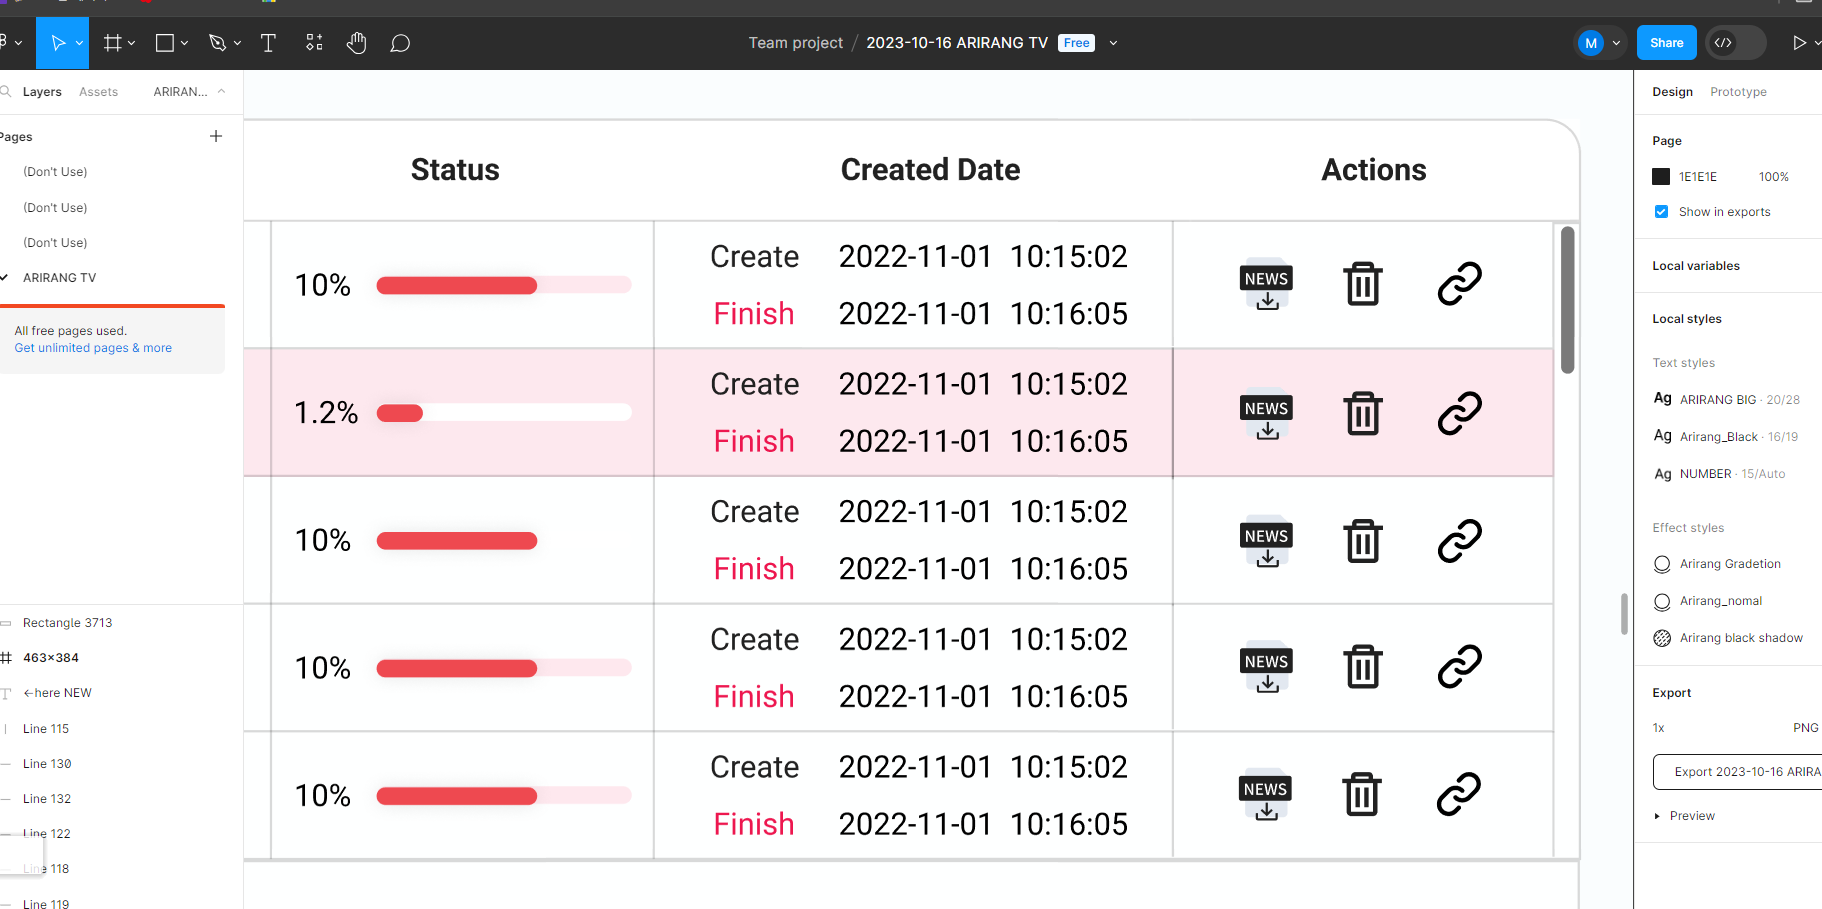1822x909 pixels.
Task: Toggle Show in exports checkbox
Action: (1661, 212)
